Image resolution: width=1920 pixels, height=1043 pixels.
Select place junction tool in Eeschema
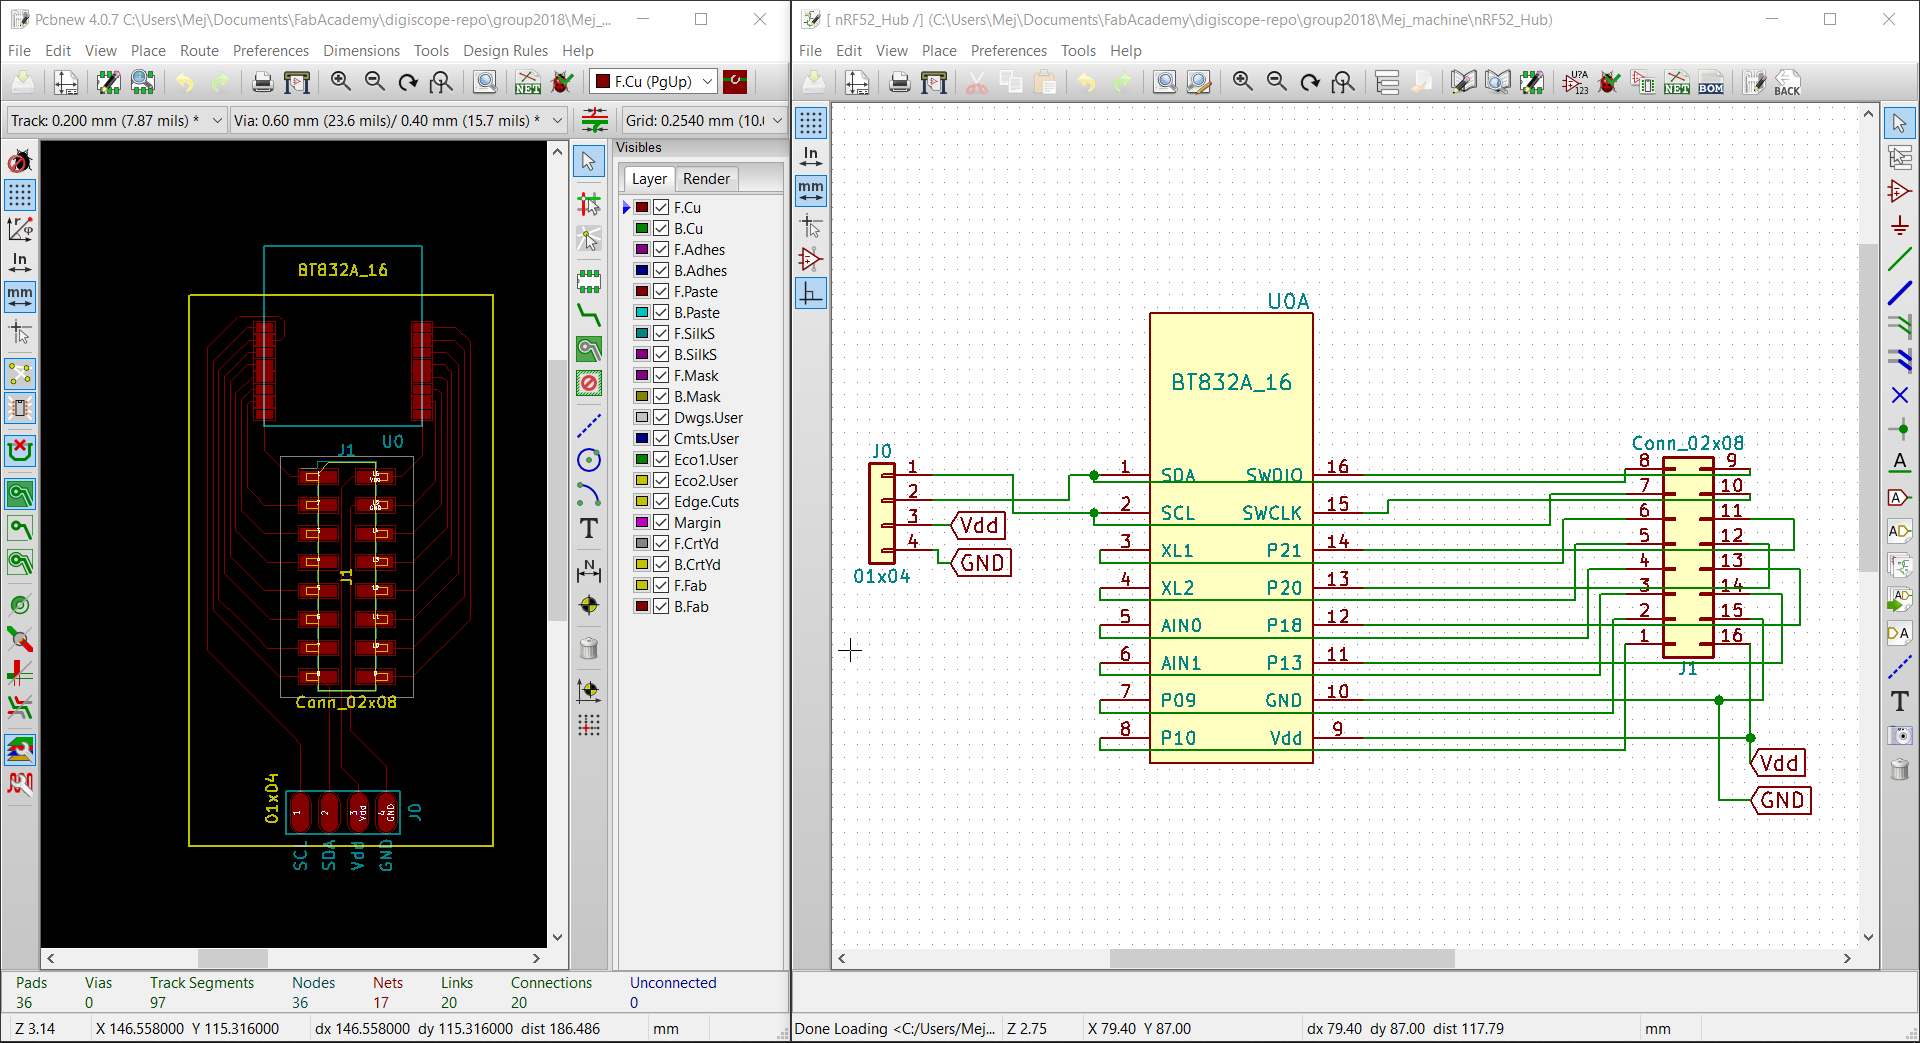pyautogui.click(x=1900, y=429)
